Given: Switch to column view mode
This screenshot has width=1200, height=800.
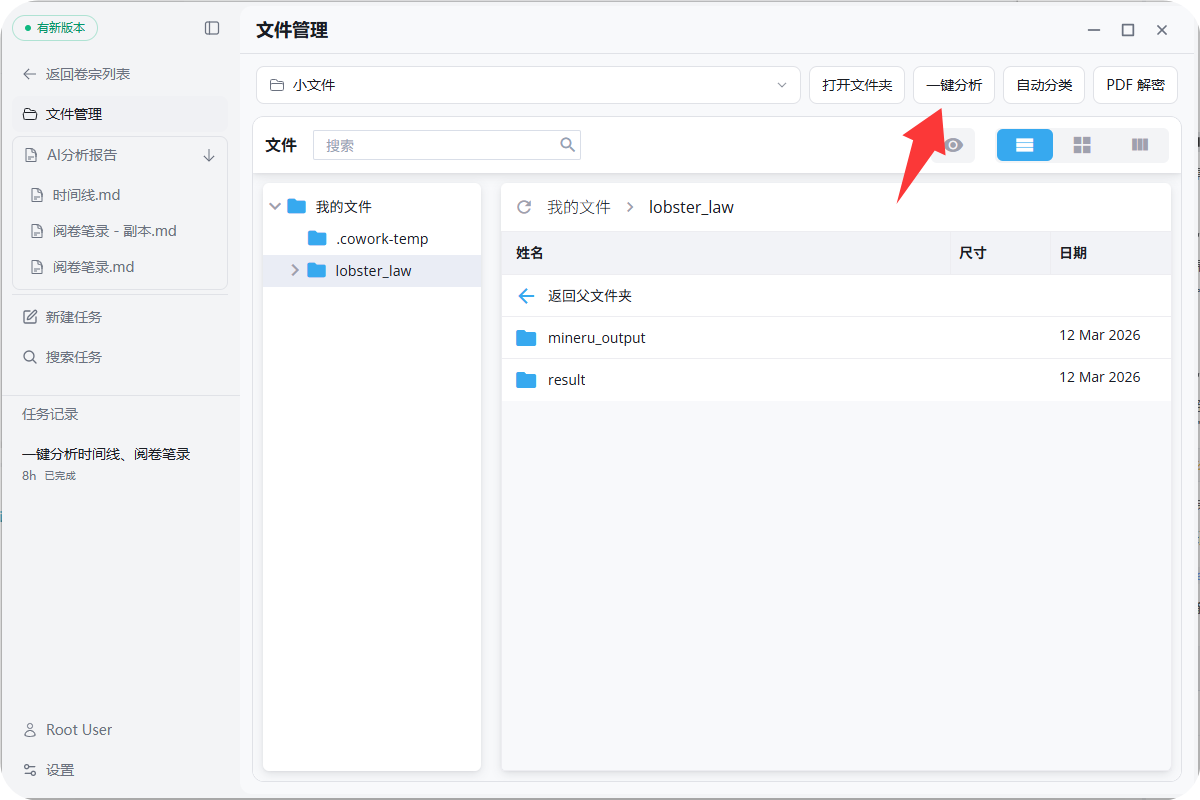Looking at the screenshot, I should point(1139,145).
